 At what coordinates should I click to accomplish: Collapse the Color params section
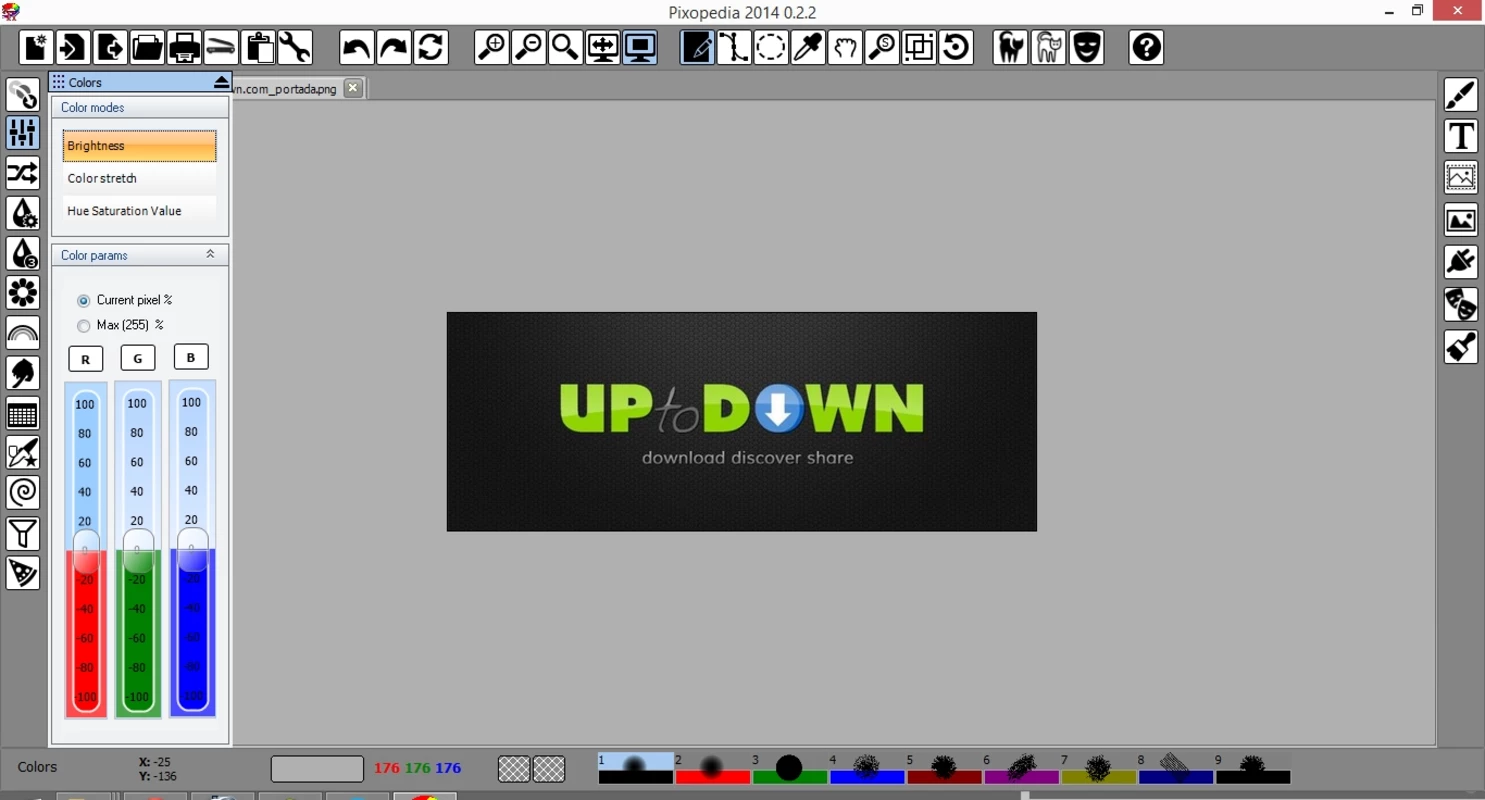[210, 255]
